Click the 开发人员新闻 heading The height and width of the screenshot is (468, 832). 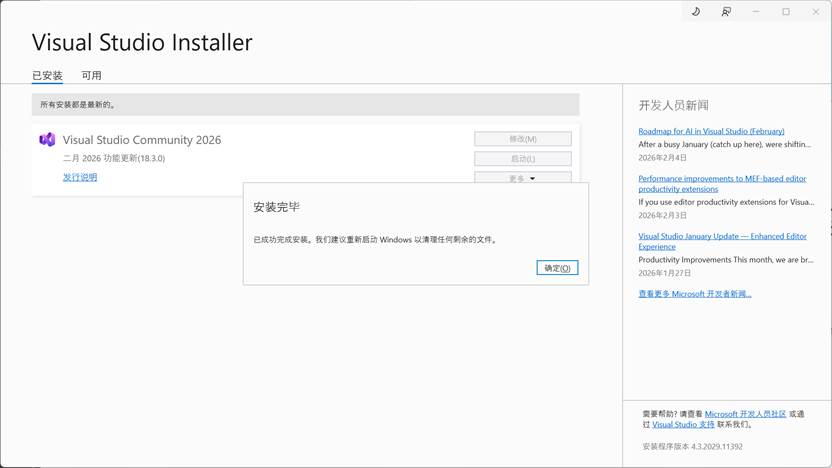[673, 105]
